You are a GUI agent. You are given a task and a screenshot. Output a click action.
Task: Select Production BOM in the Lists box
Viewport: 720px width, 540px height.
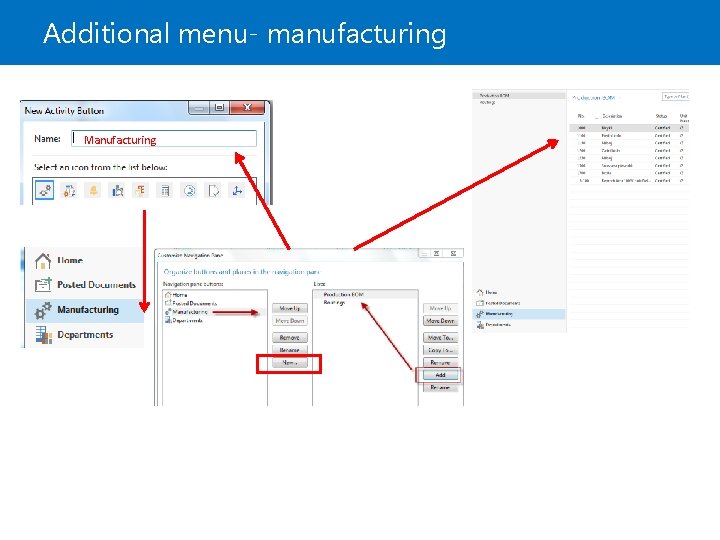pos(343,294)
